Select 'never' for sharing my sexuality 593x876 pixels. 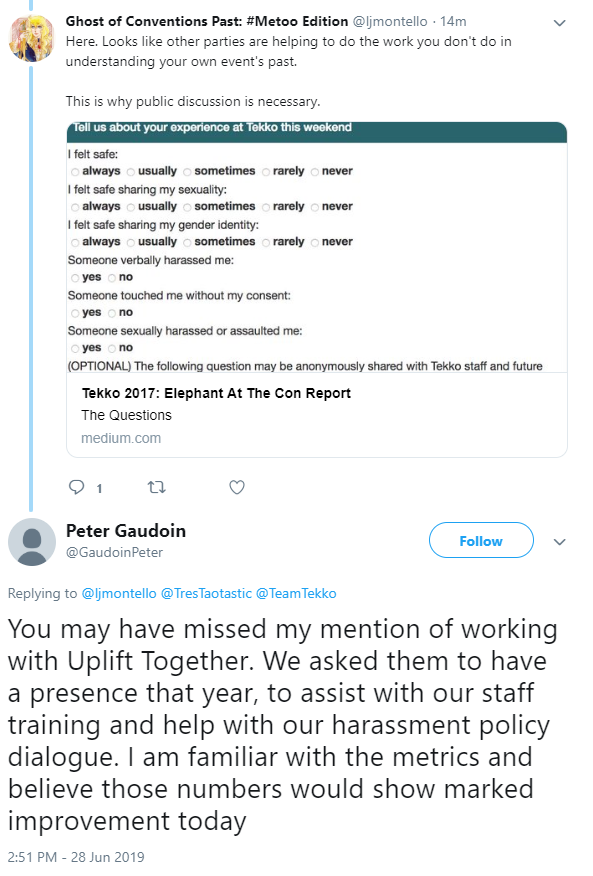(x=315, y=207)
